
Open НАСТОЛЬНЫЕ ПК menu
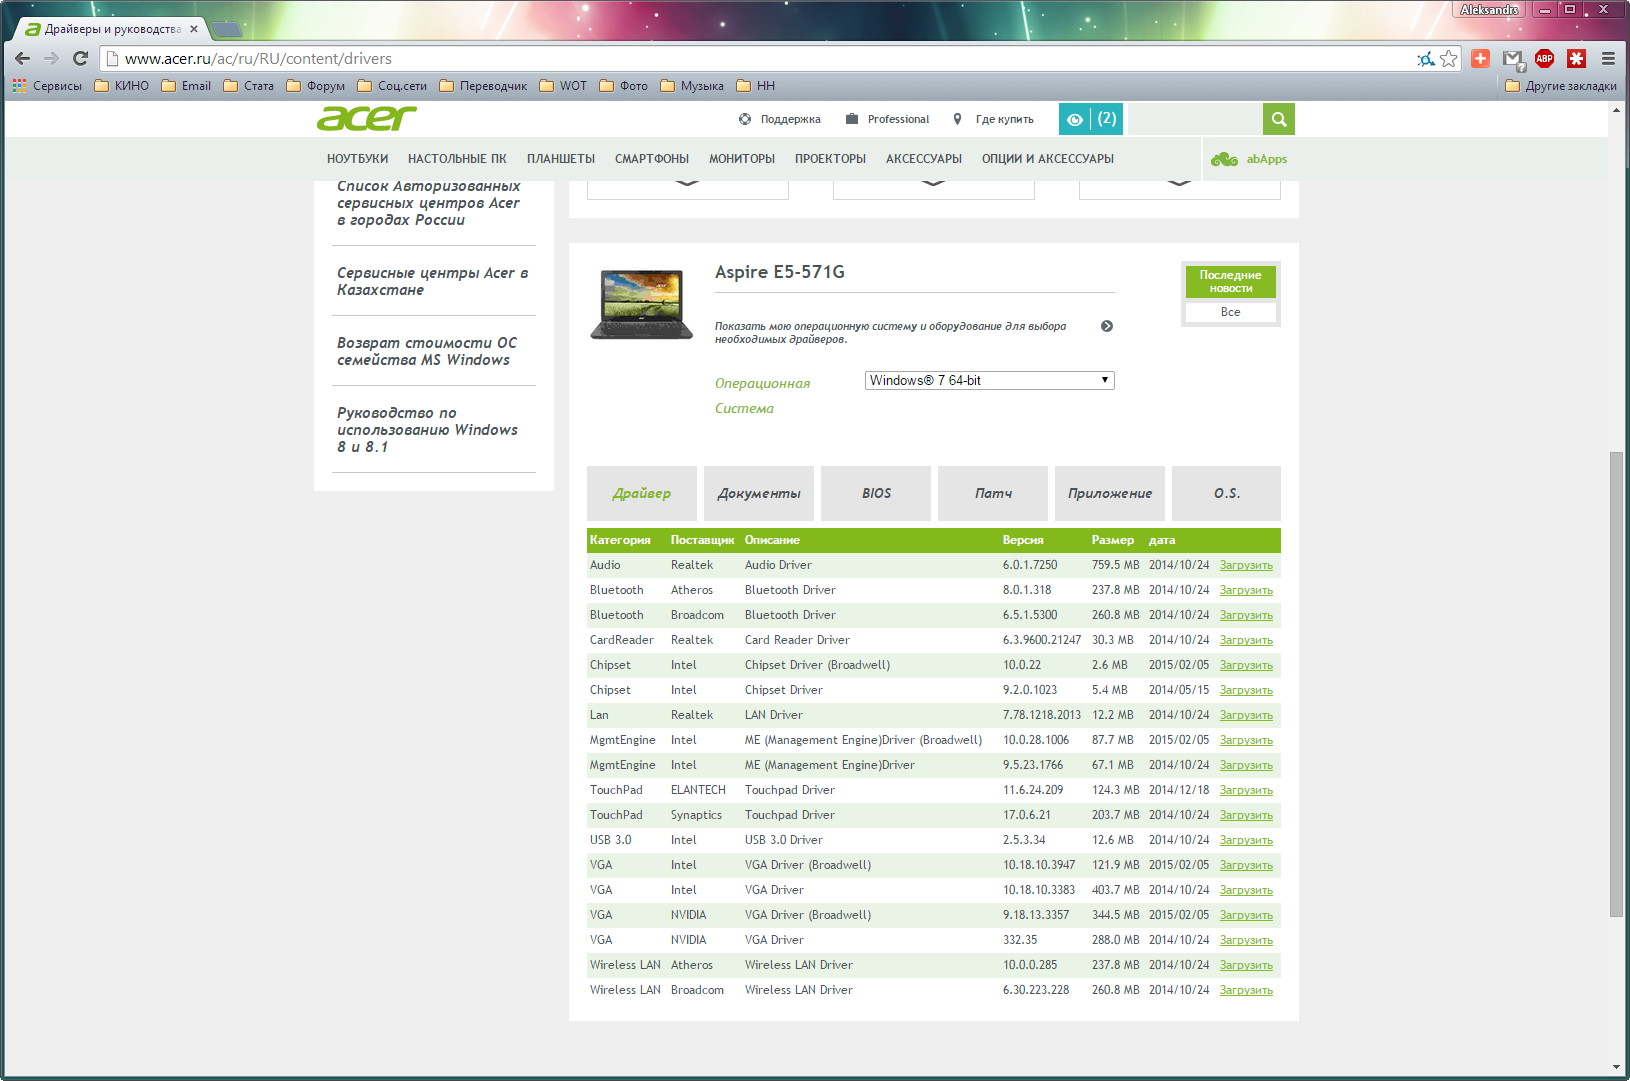point(457,159)
